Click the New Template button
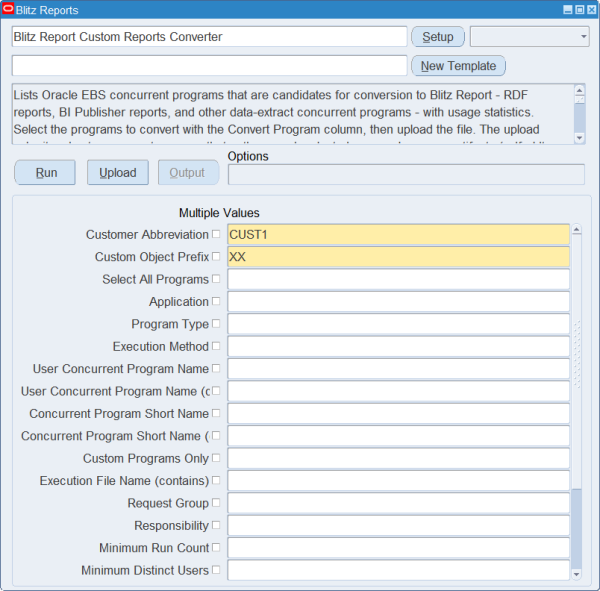 click(x=458, y=66)
